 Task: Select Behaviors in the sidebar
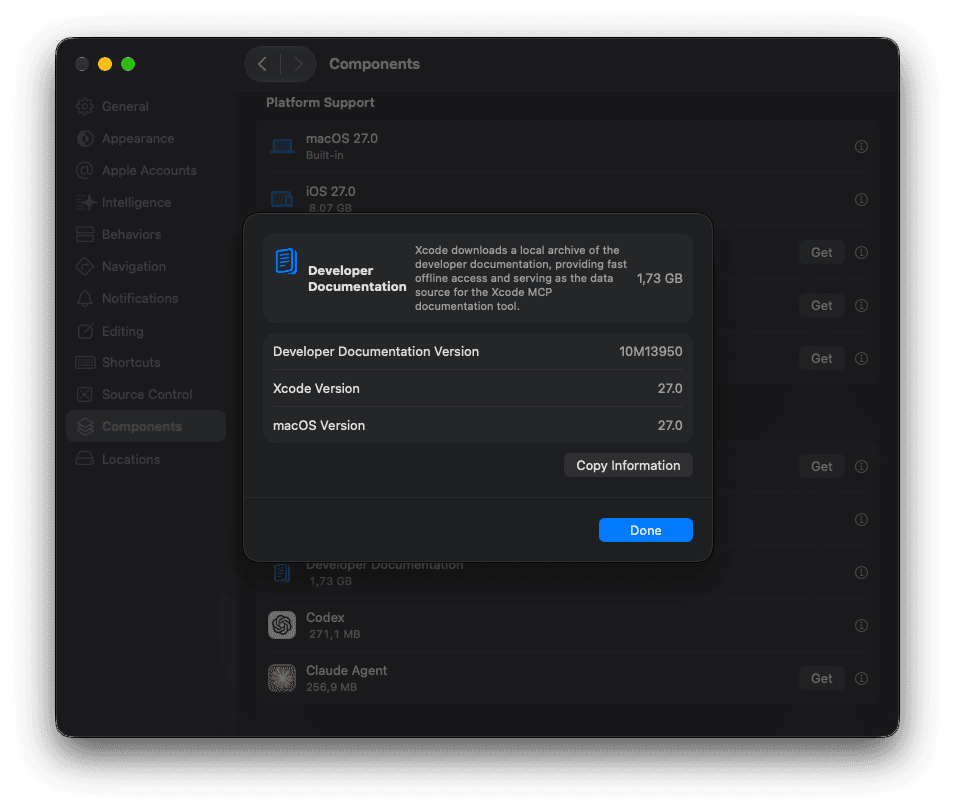pyautogui.click(x=146, y=234)
